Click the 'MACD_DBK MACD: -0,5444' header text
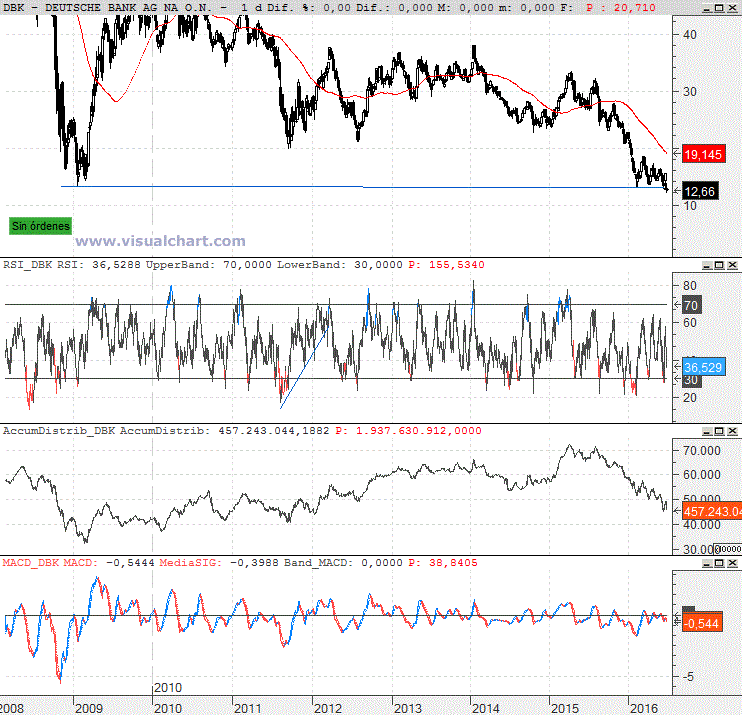The height and width of the screenshot is (715, 742). [79, 563]
